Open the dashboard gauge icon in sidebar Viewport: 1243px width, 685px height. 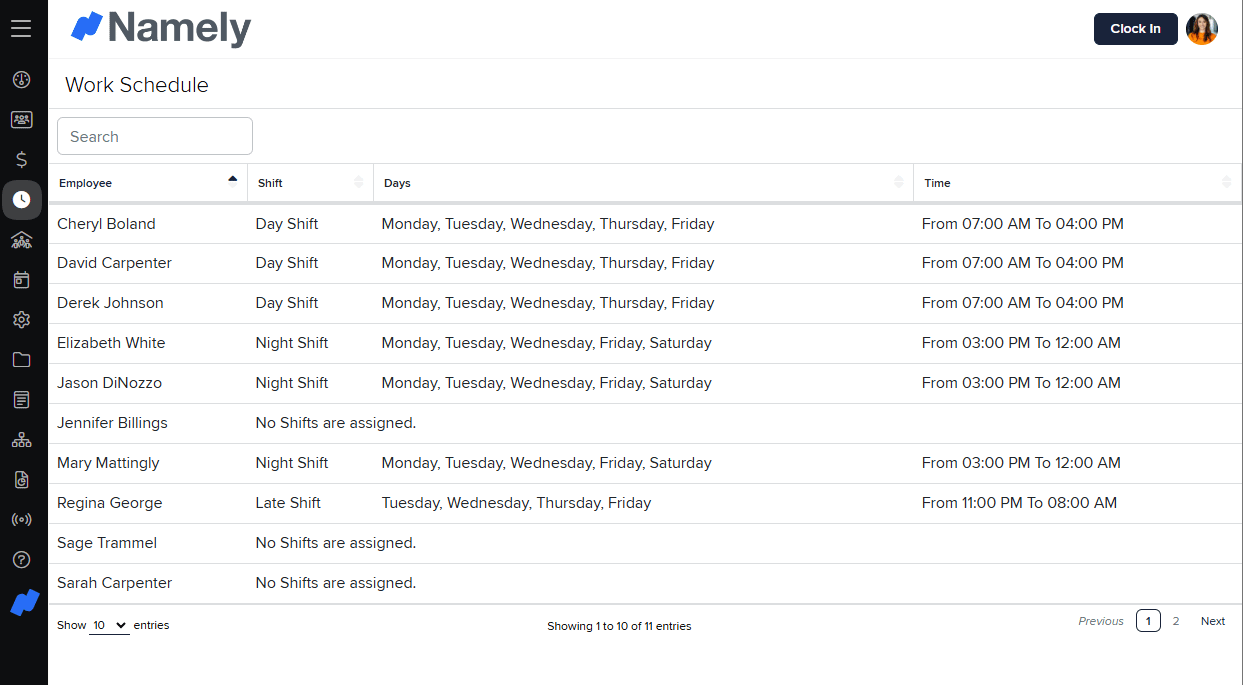point(21,80)
